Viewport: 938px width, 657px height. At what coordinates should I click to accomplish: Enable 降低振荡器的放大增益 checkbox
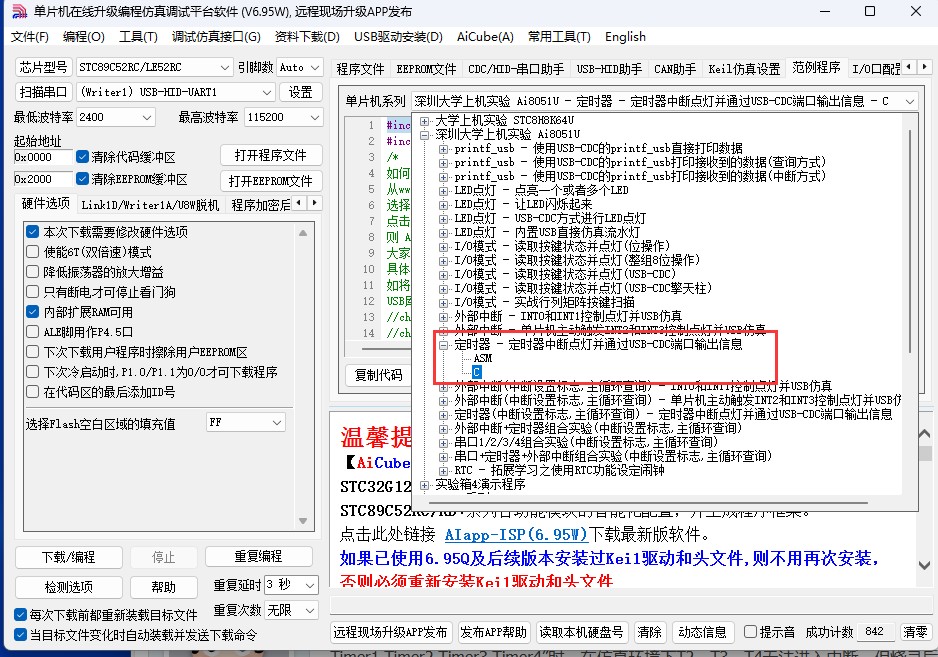[x=33, y=272]
